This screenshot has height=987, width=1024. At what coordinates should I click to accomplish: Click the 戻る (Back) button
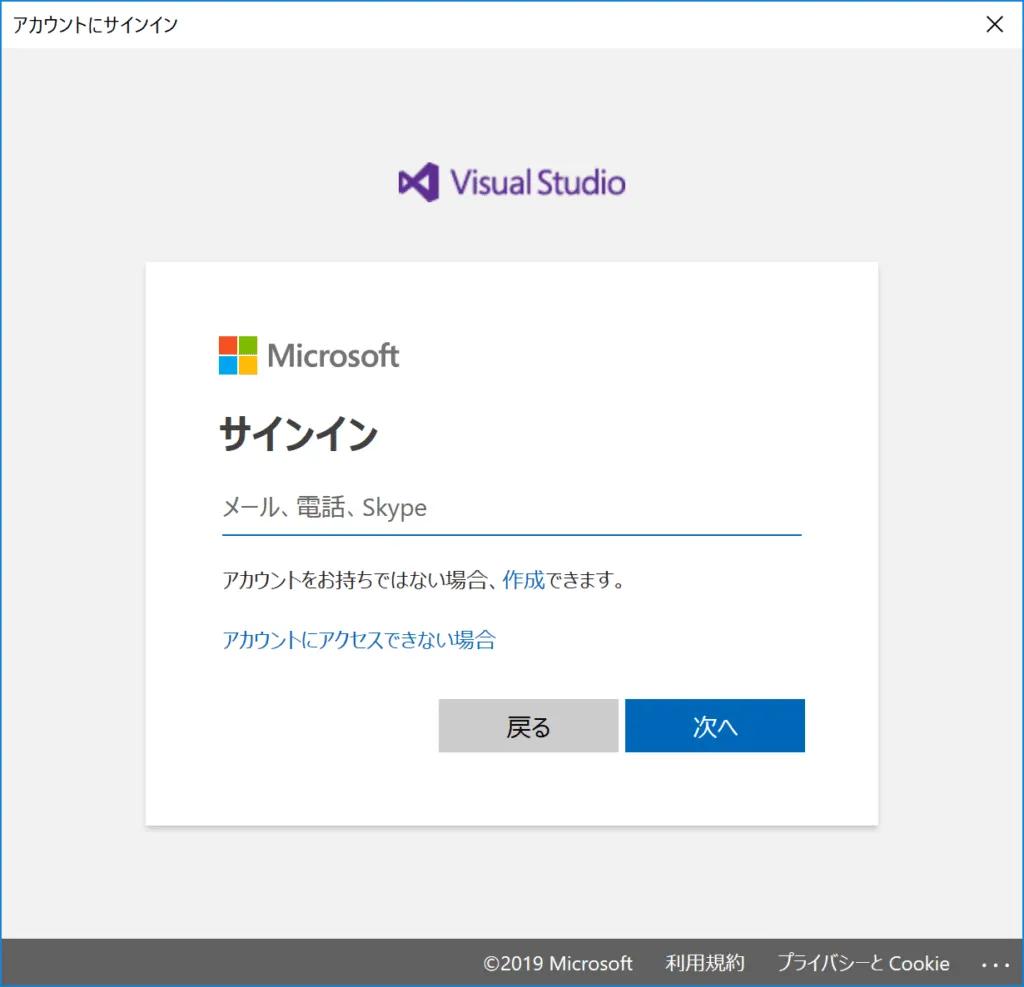click(528, 726)
